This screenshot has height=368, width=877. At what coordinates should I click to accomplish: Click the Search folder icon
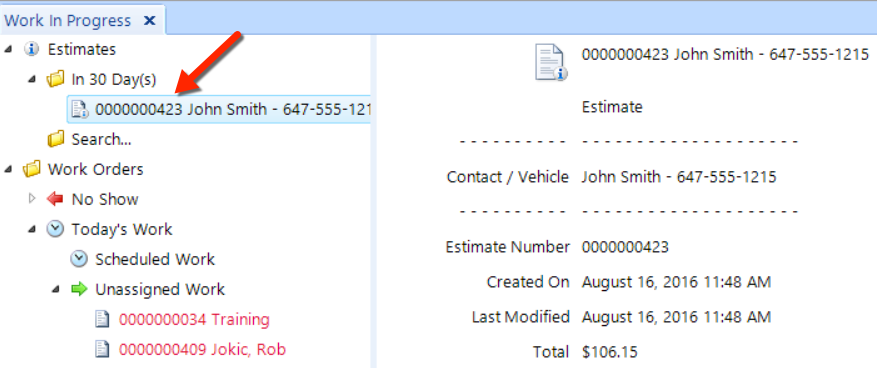[x=55, y=139]
